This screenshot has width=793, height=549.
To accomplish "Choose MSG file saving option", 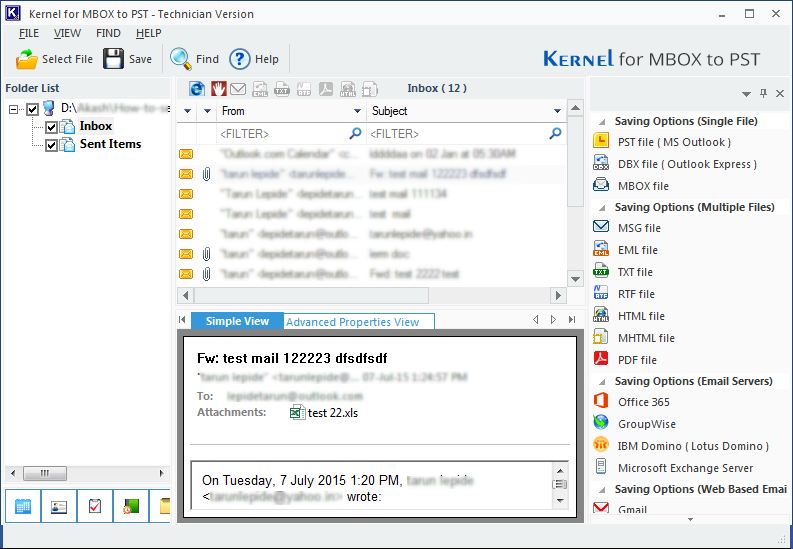I will click(639, 228).
